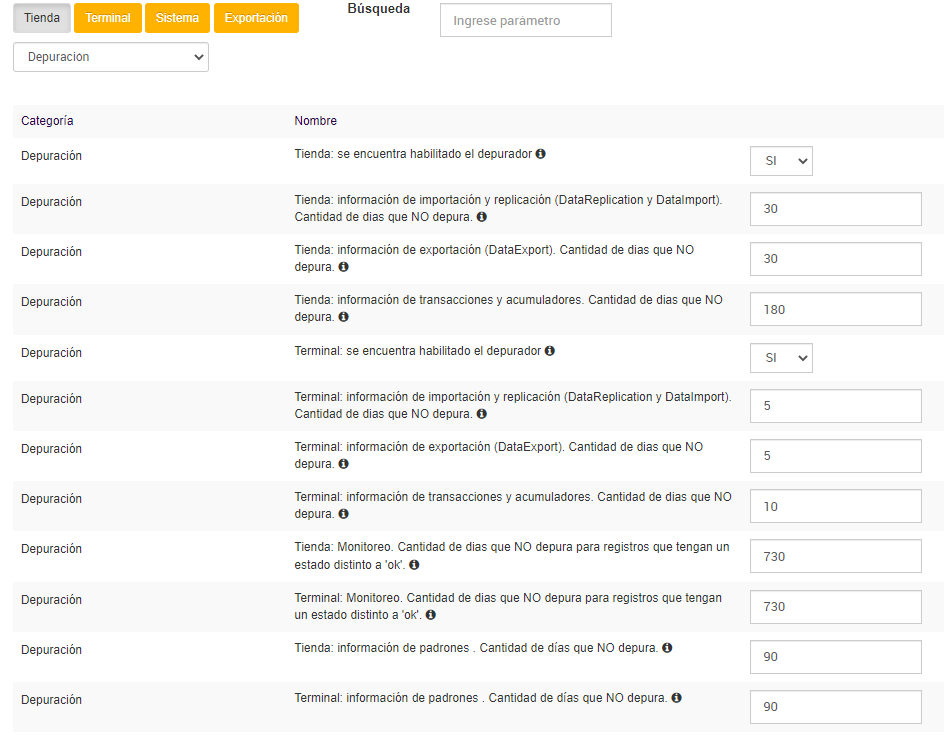Select the Tienda tab
Screen dimensions: 944x735
pyautogui.click(x=42, y=18)
